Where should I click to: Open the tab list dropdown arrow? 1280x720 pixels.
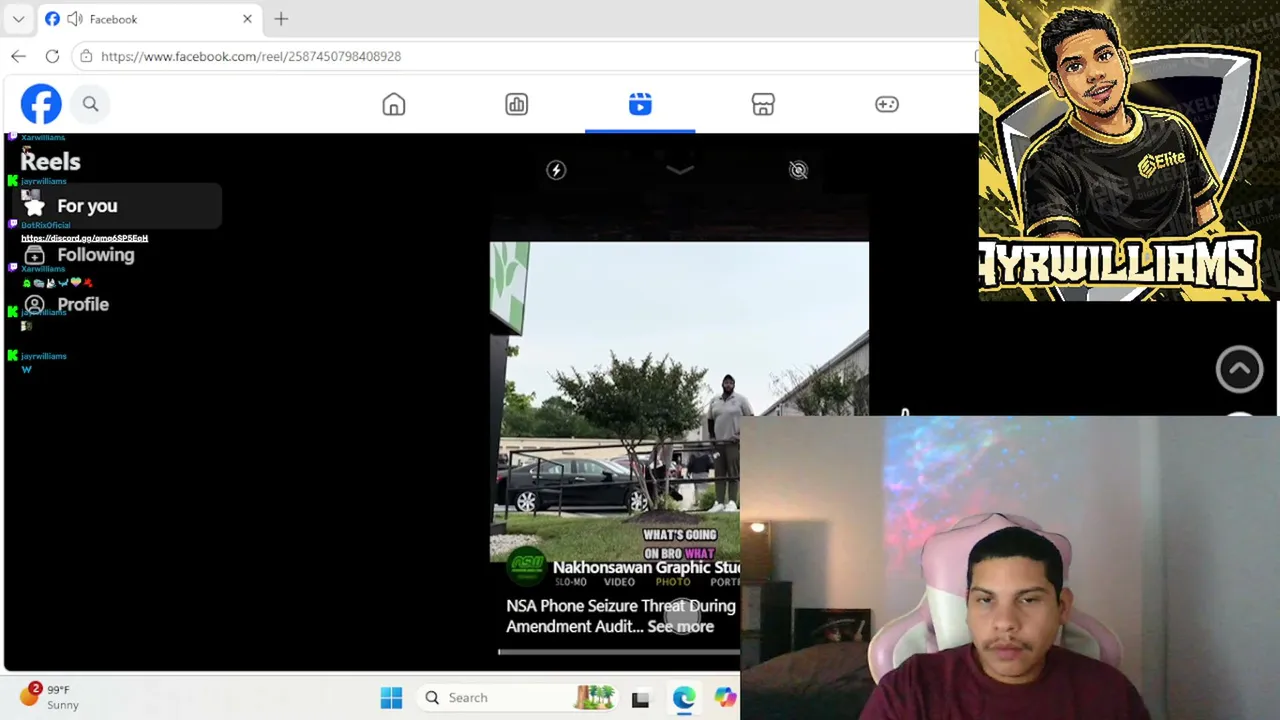coord(18,19)
